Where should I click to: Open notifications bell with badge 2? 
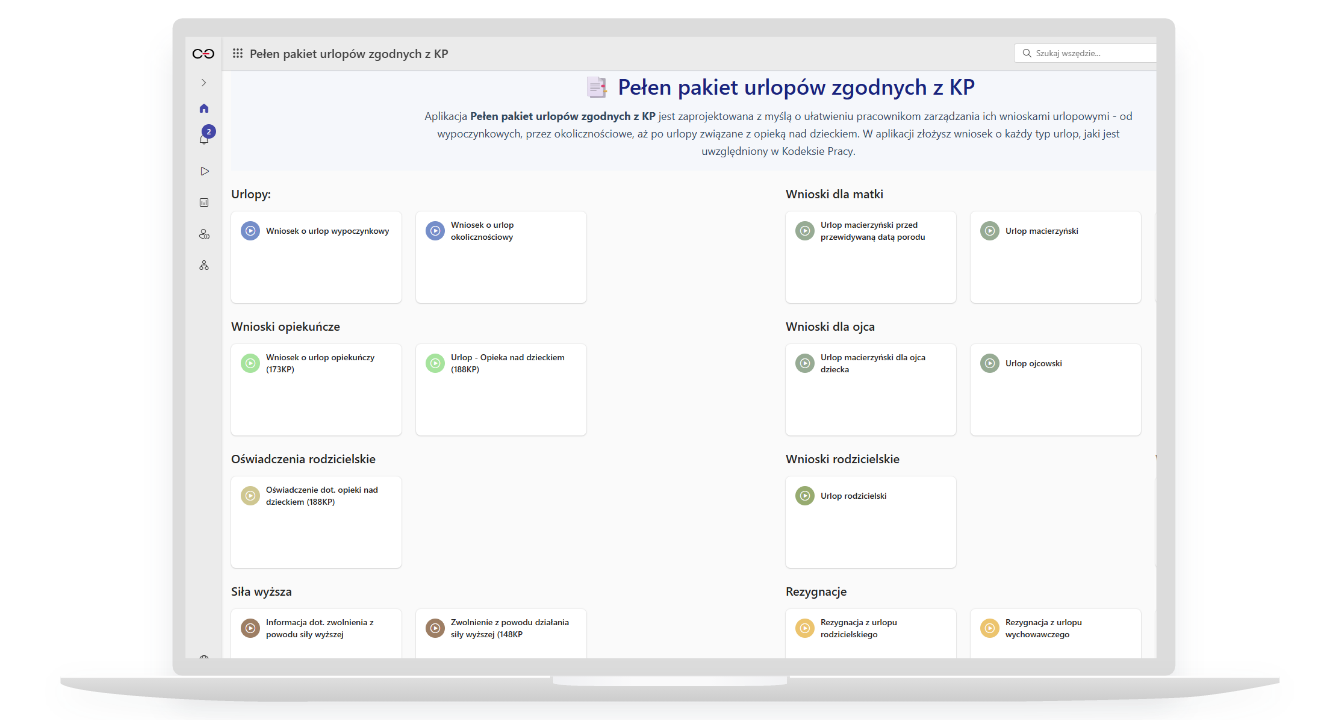point(204,139)
